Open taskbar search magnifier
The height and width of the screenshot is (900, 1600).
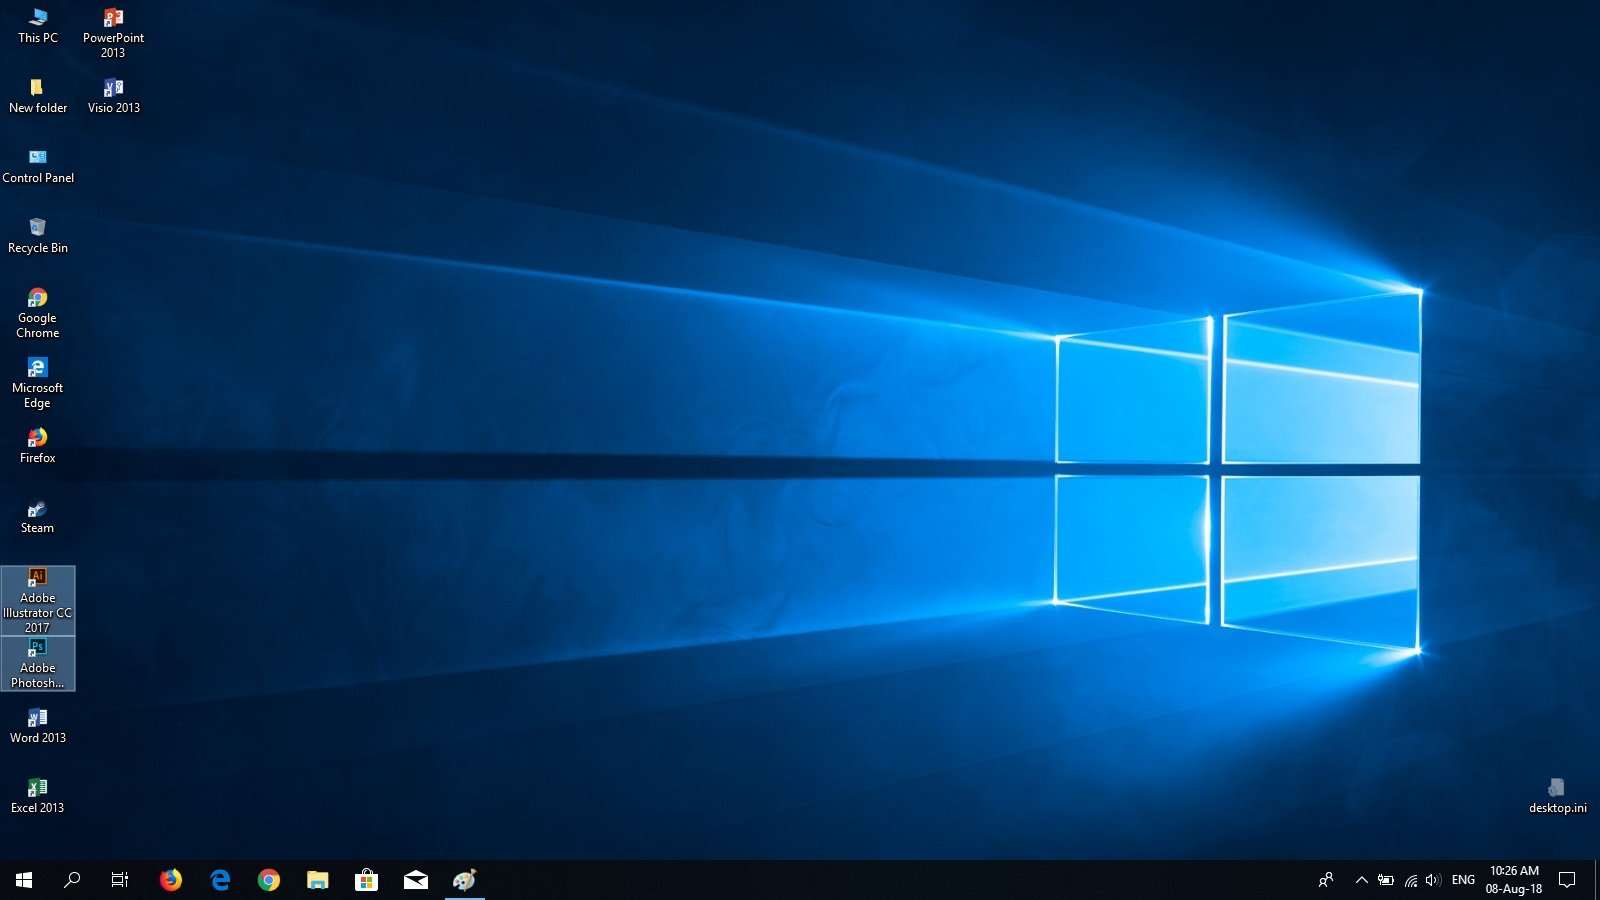pos(72,880)
